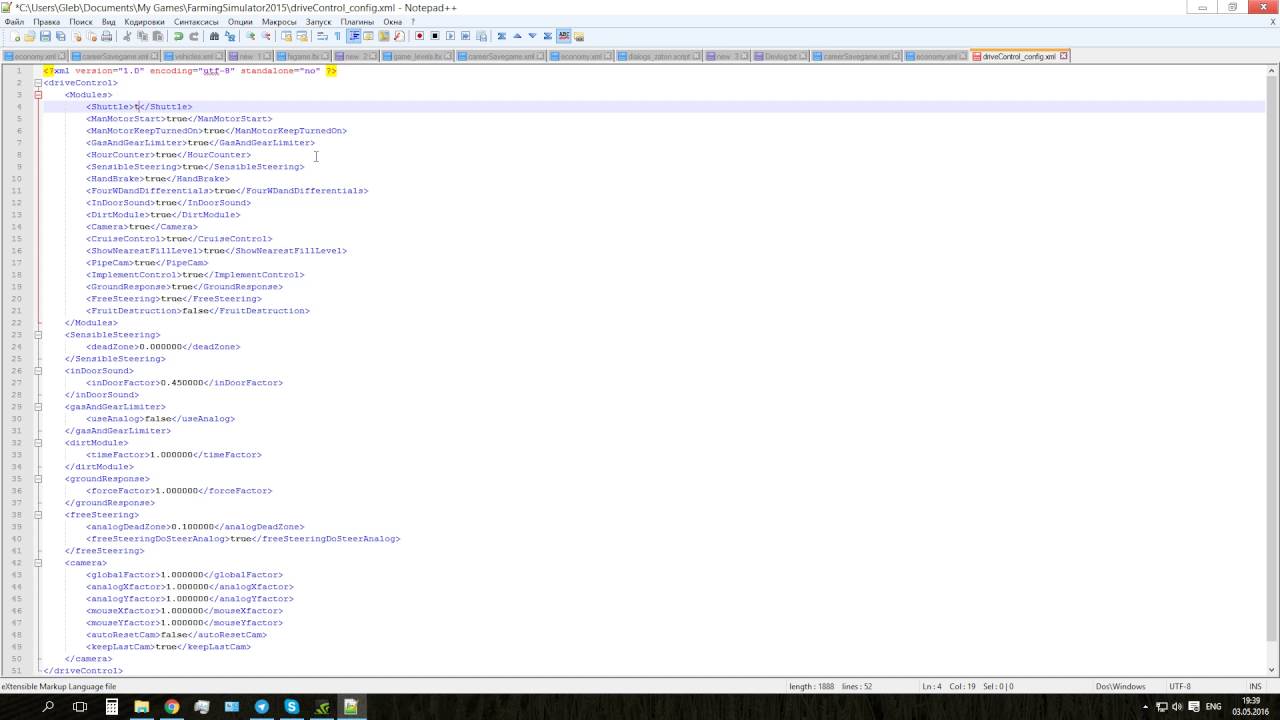Open the Правка menu

tap(46, 21)
